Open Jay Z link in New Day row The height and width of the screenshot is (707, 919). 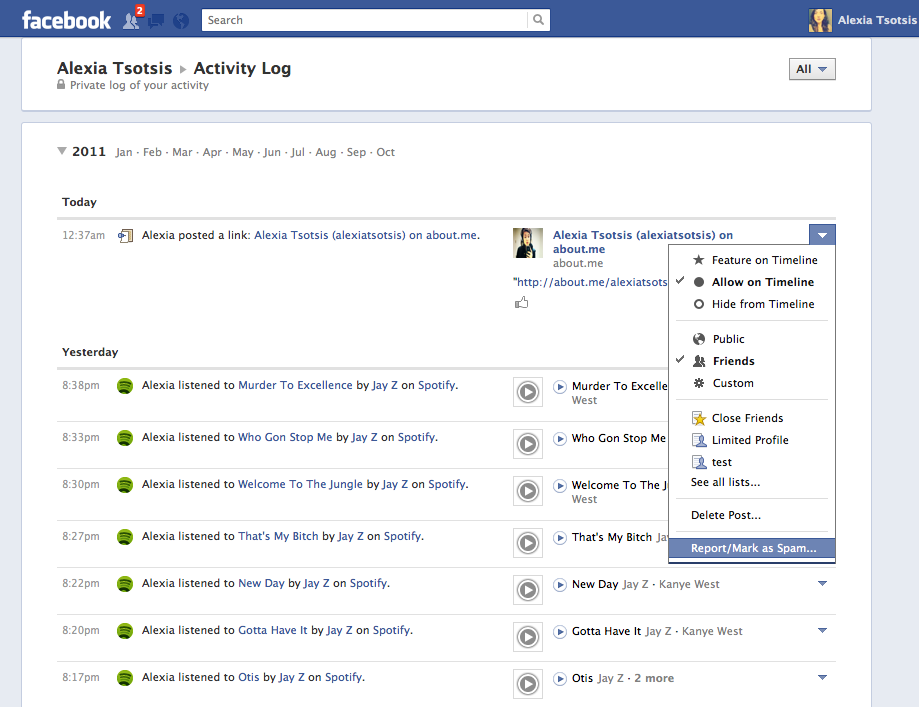pos(316,583)
